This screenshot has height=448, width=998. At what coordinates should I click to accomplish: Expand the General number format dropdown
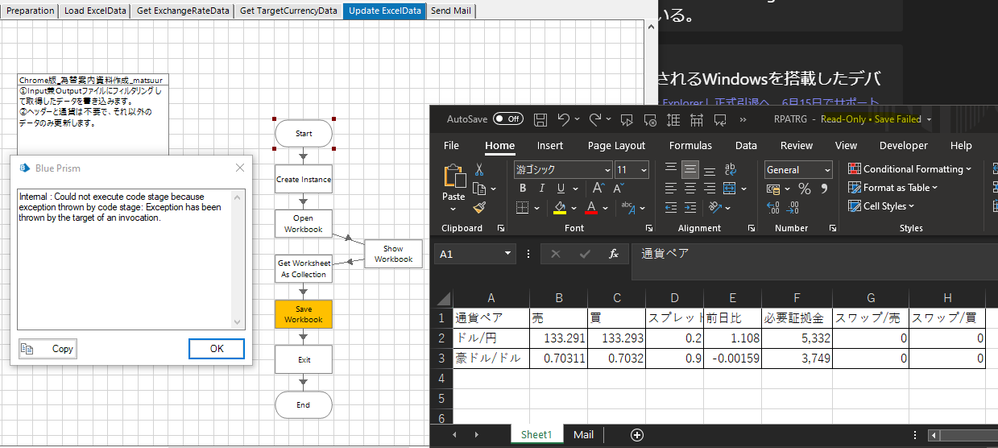click(826, 170)
